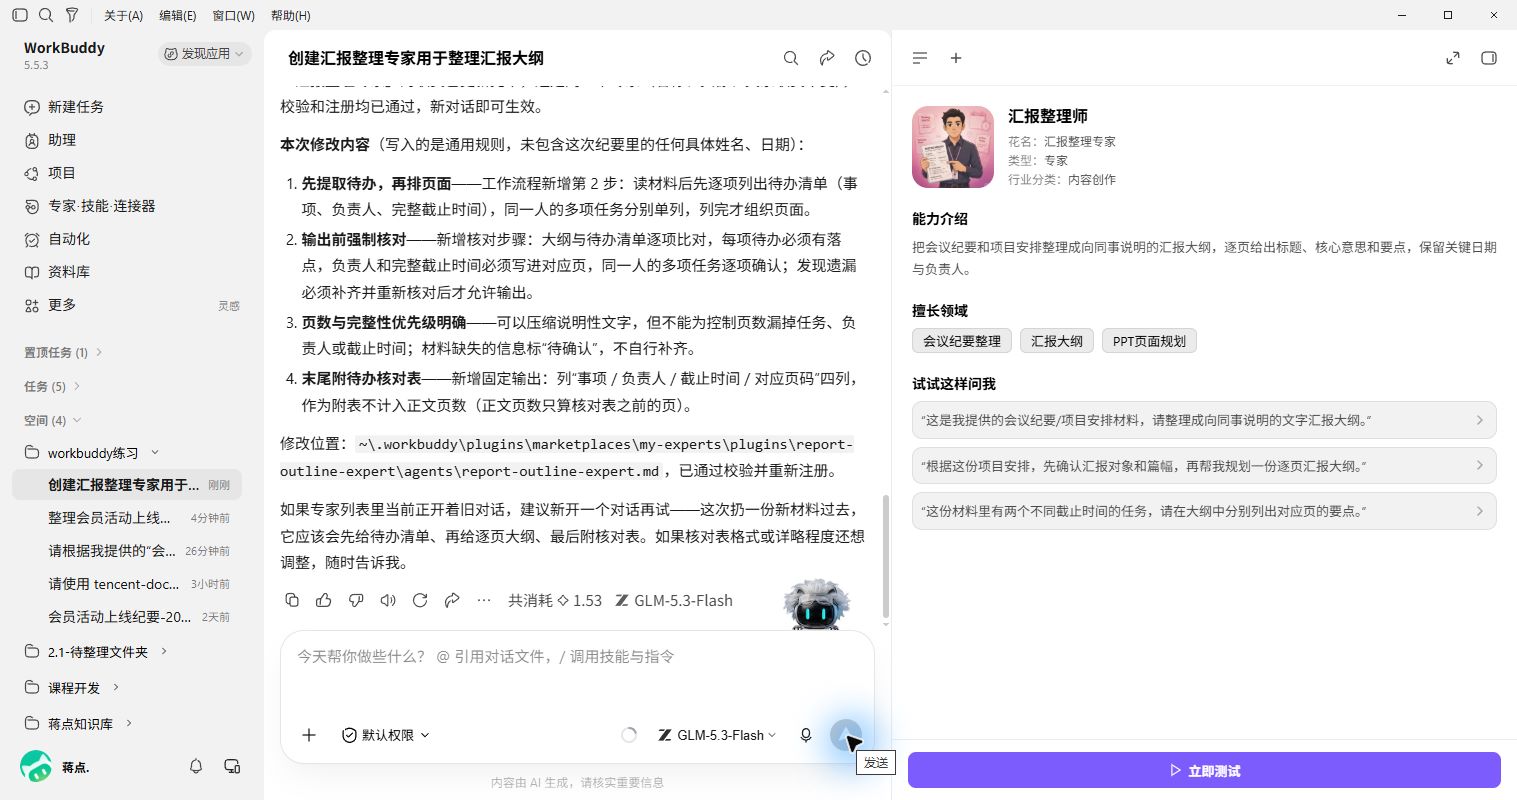Send the message
This screenshot has height=800, width=1517.
pyautogui.click(x=846, y=735)
